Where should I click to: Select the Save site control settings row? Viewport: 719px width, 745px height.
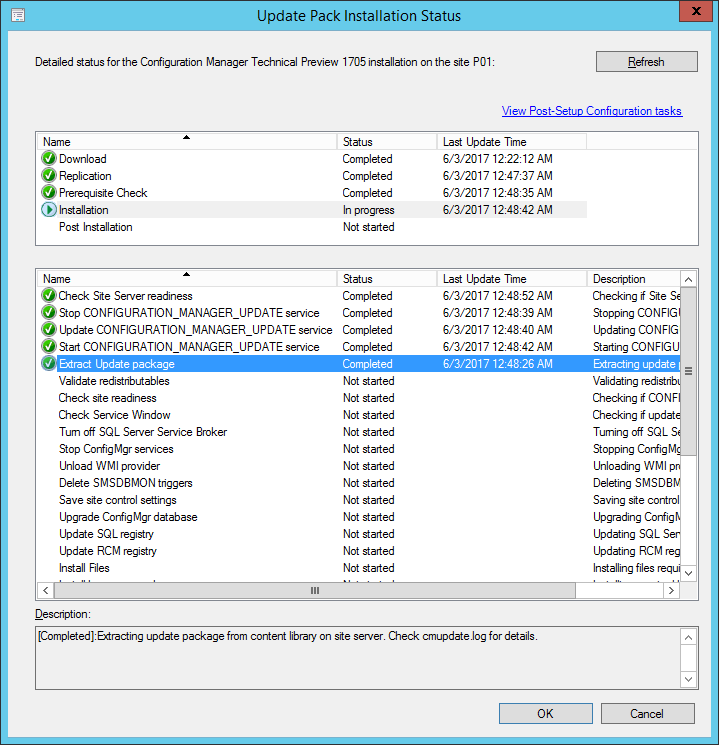click(359, 500)
